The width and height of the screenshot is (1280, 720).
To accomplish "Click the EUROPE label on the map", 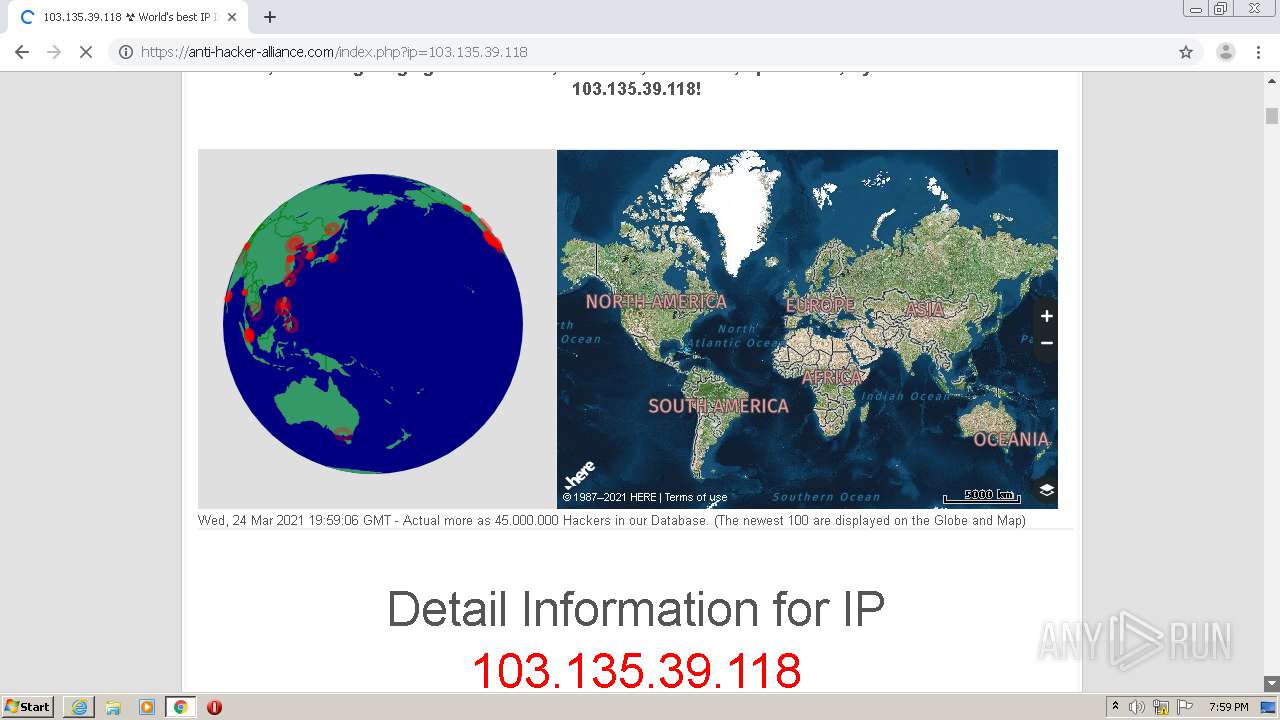I will click(820, 304).
